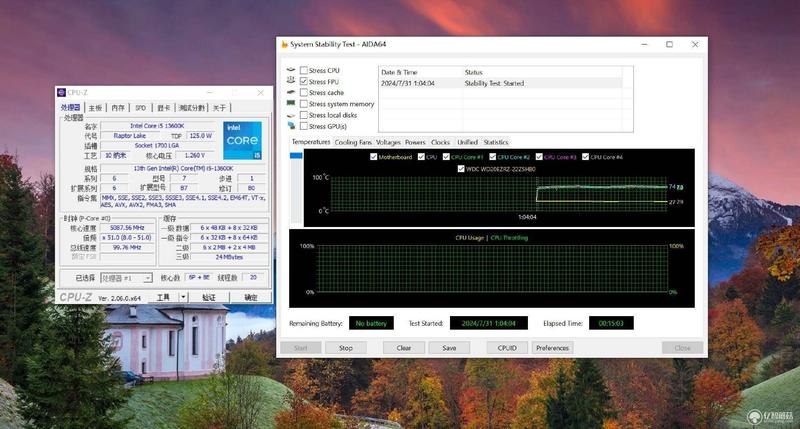Viewport: 800px width, 429px height.
Task: Select the Stability Test: Started log row
Action: [501, 83]
